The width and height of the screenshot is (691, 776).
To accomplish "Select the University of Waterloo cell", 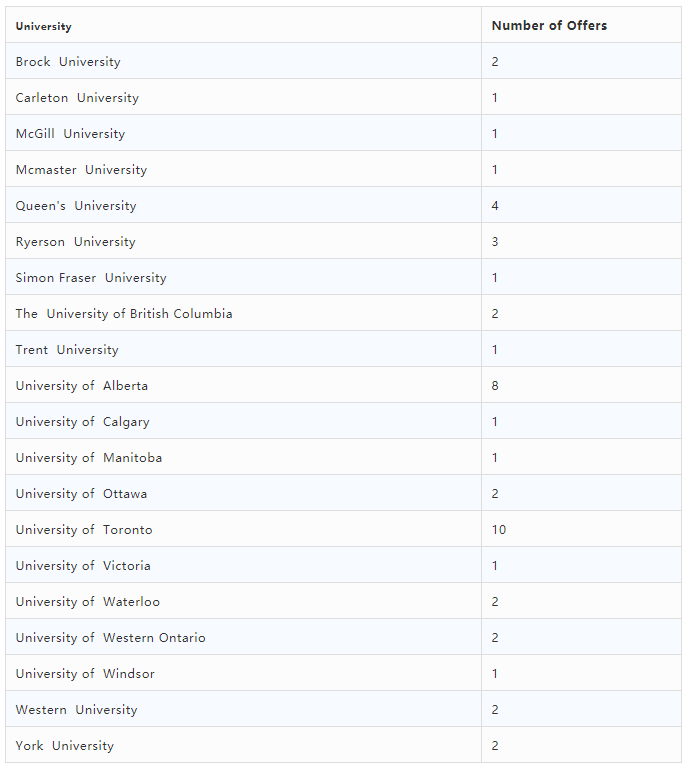I will (88, 602).
